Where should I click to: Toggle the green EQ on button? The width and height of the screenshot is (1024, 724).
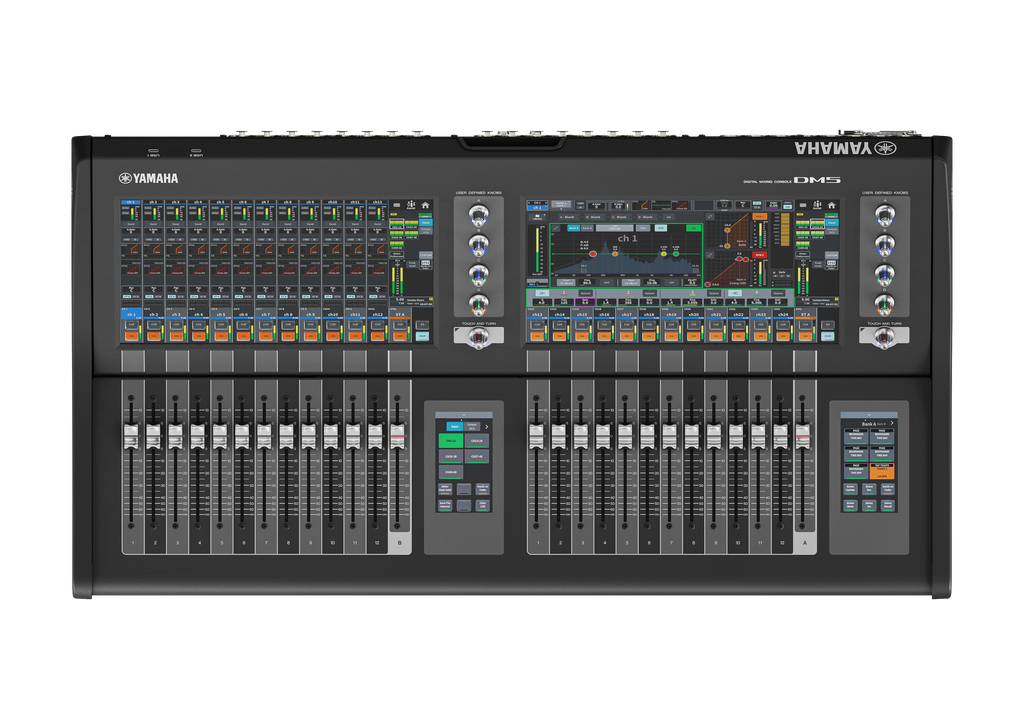pos(694,228)
